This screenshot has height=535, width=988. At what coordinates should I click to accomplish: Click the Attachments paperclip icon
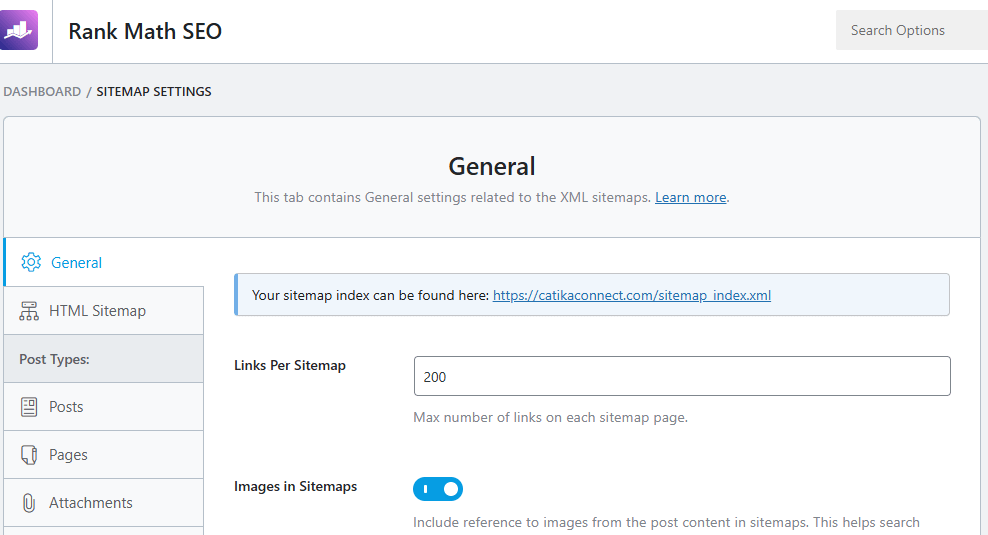pyautogui.click(x=30, y=503)
